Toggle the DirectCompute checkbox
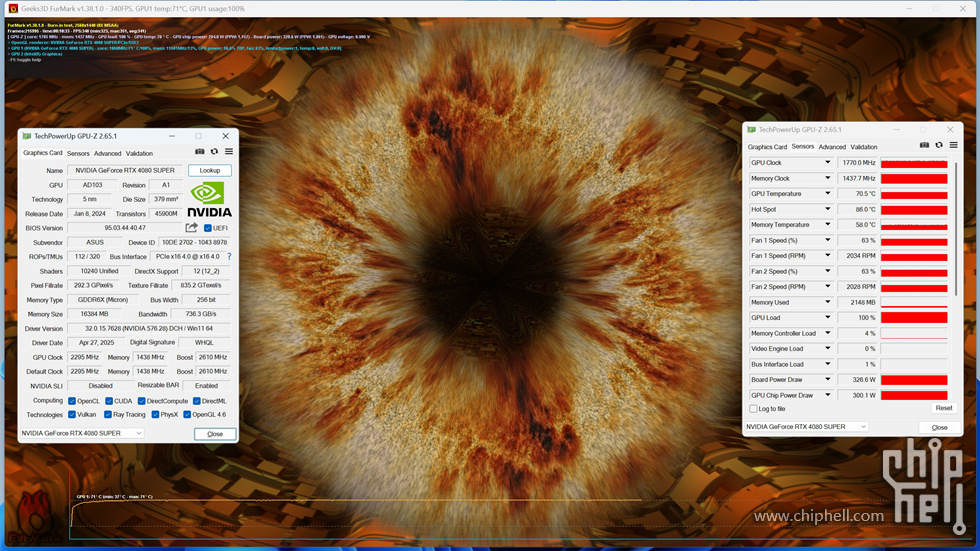This screenshot has width=980, height=551. pos(141,401)
